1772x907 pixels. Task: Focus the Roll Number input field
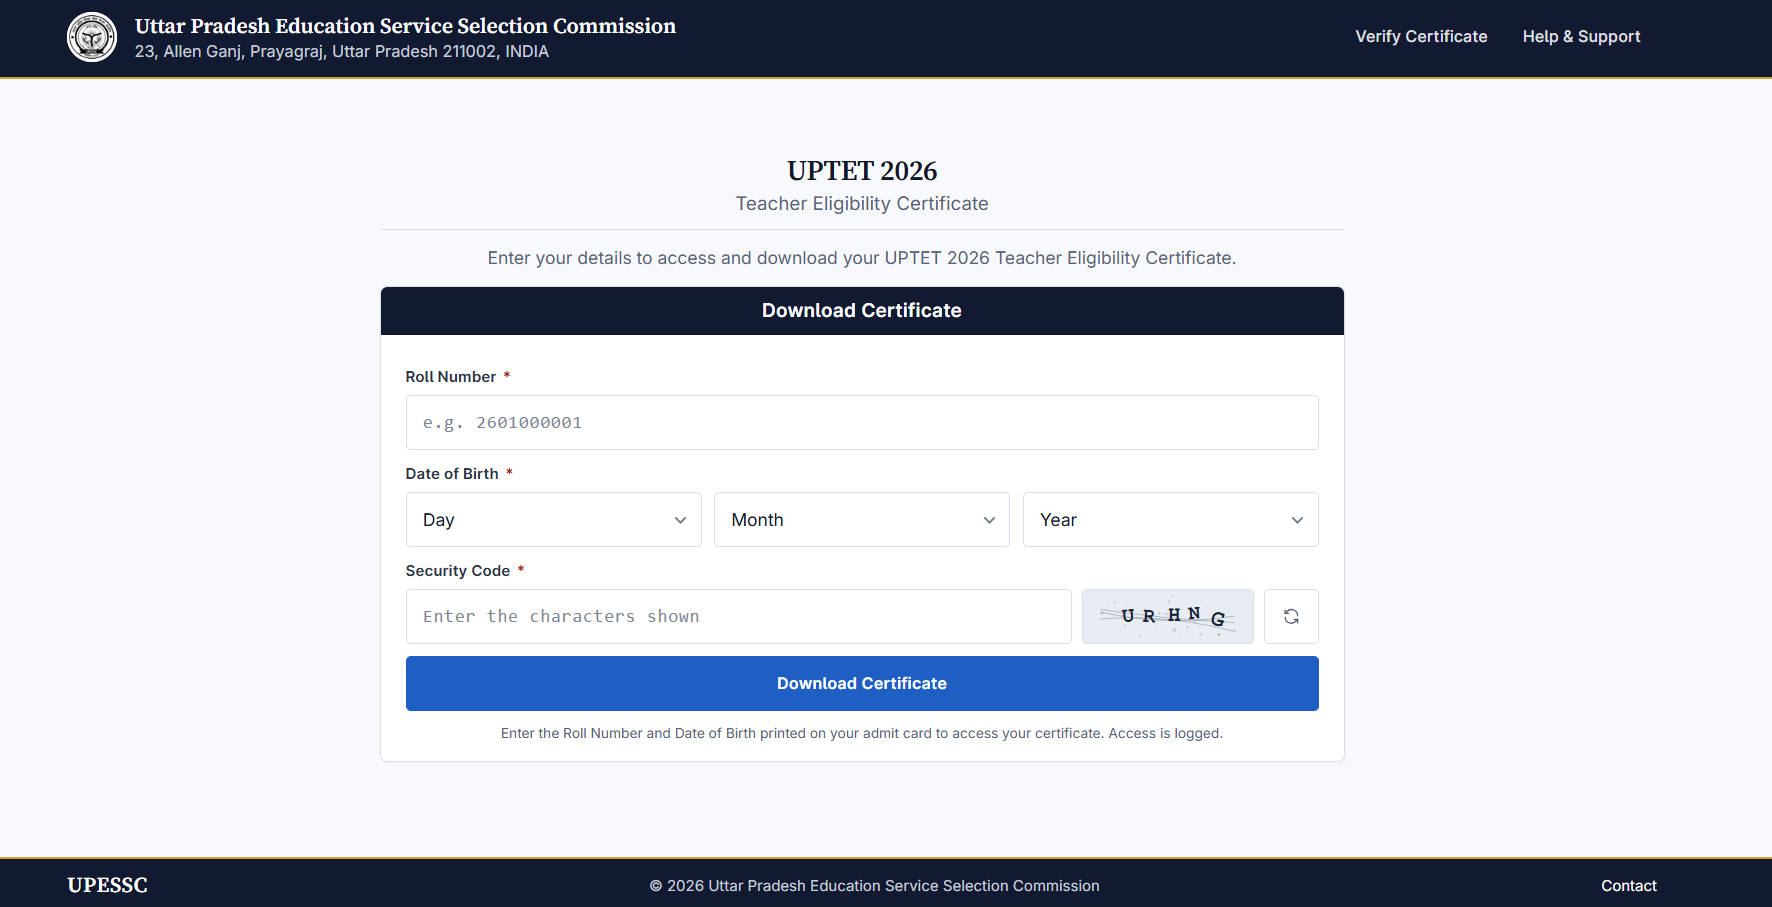pyautogui.click(x=862, y=423)
